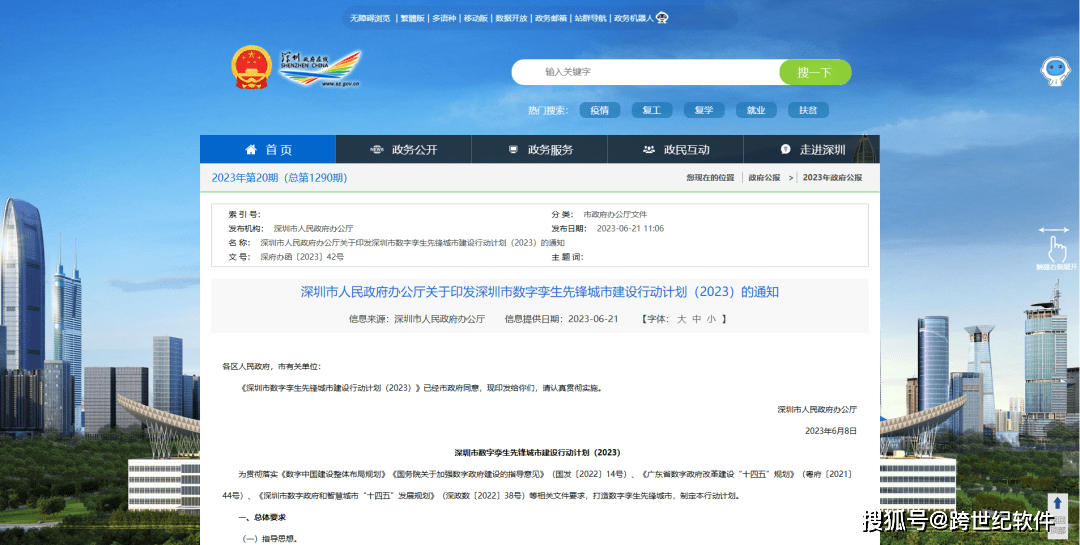This screenshot has height=545, width=1080.
Task: Open 走进深圳 navigation tab
Action: (811, 150)
